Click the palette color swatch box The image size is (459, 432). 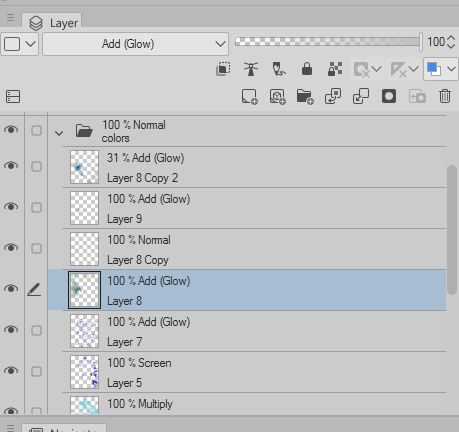[x=12, y=44]
